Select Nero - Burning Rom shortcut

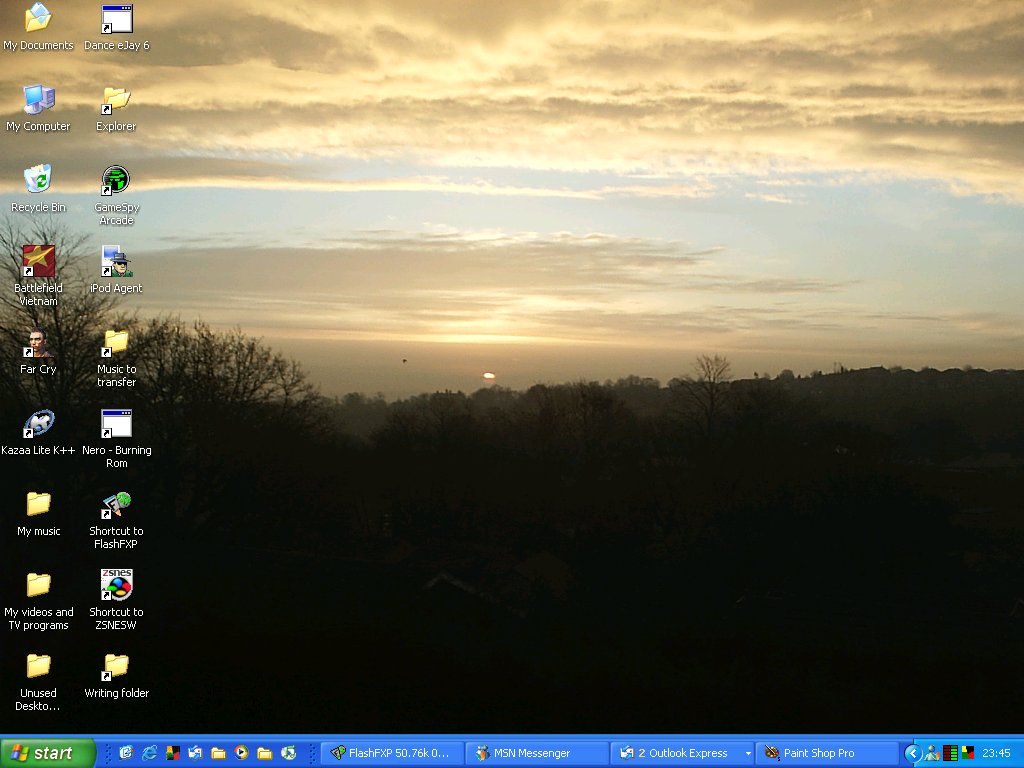116,424
